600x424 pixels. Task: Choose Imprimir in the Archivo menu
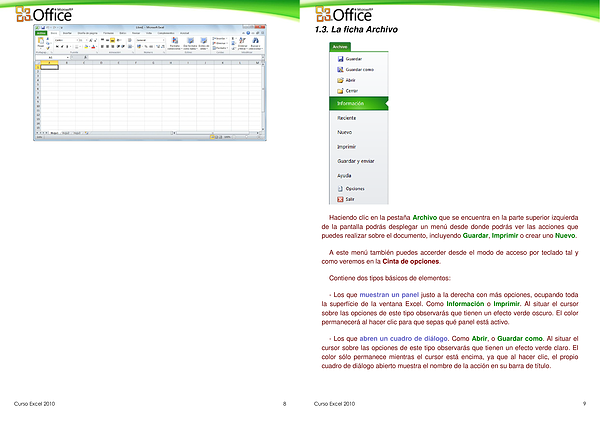[347, 147]
